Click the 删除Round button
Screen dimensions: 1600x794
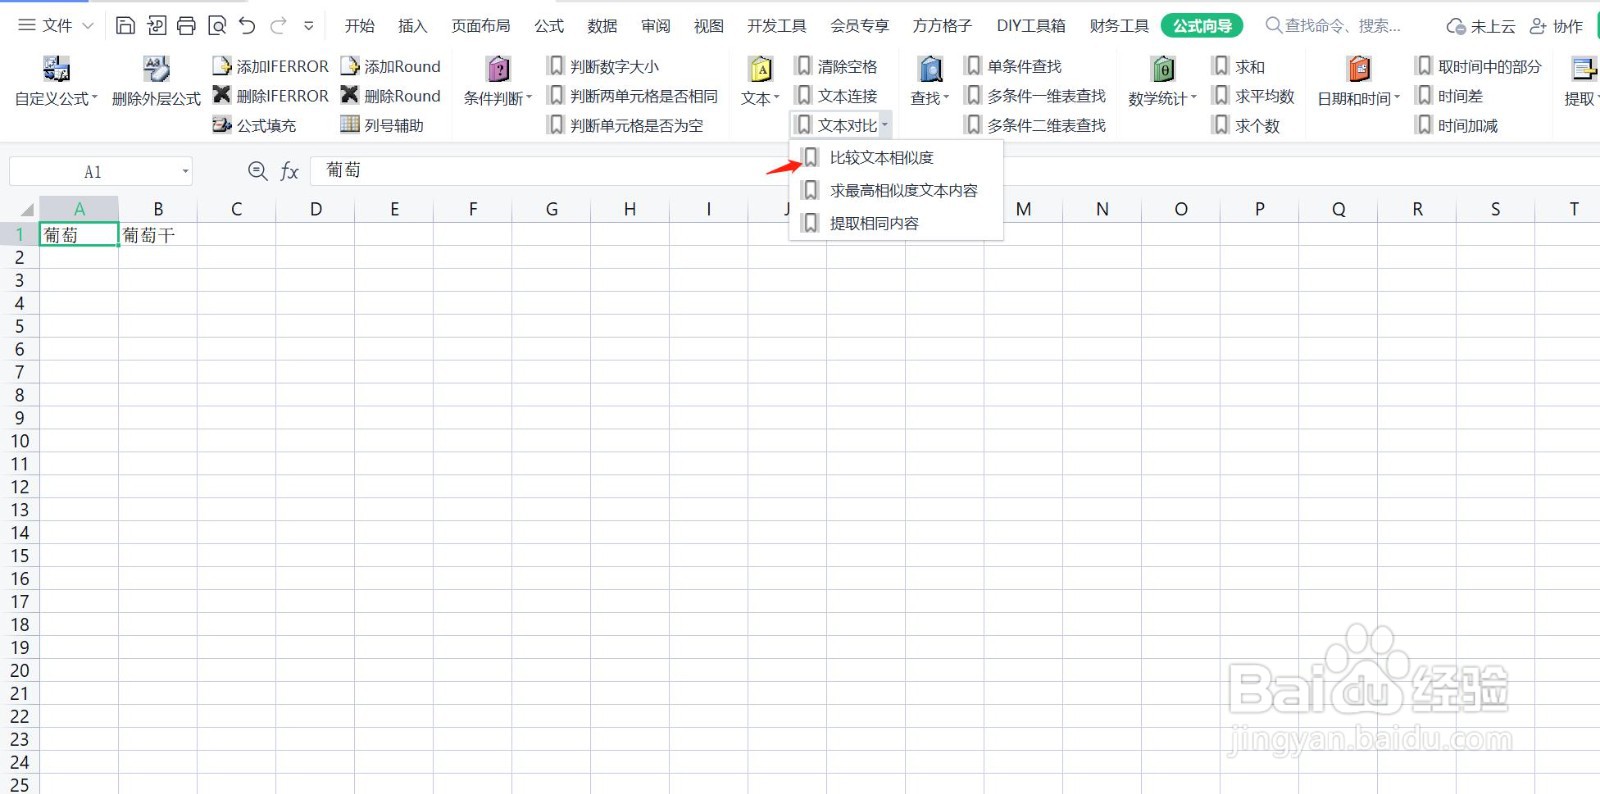(390, 96)
